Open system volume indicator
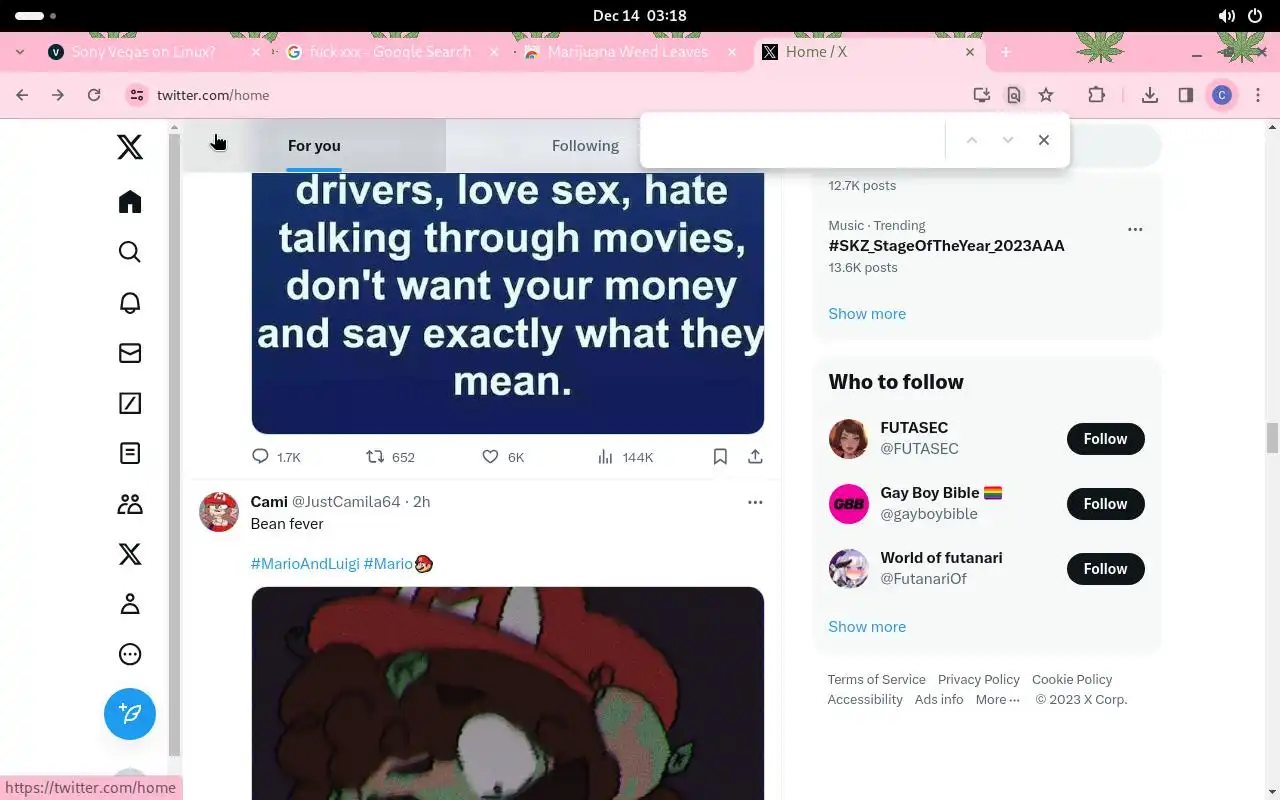The height and width of the screenshot is (800, 1280). coord(1227,16)
